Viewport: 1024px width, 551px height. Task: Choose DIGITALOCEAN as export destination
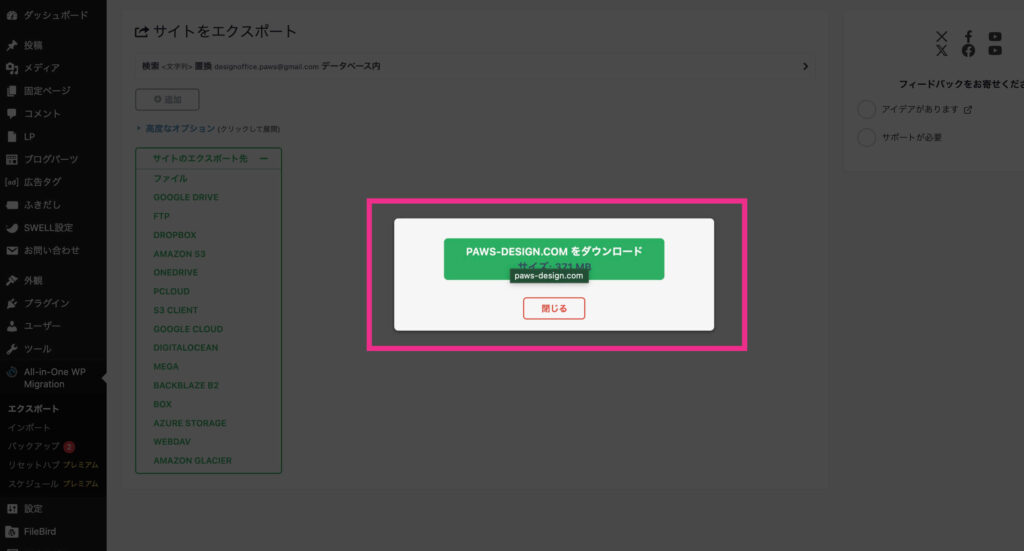[x=185, y=348]
